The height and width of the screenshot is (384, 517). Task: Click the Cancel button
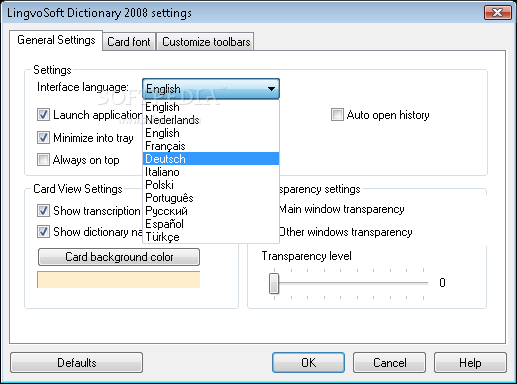coord(389,363)
